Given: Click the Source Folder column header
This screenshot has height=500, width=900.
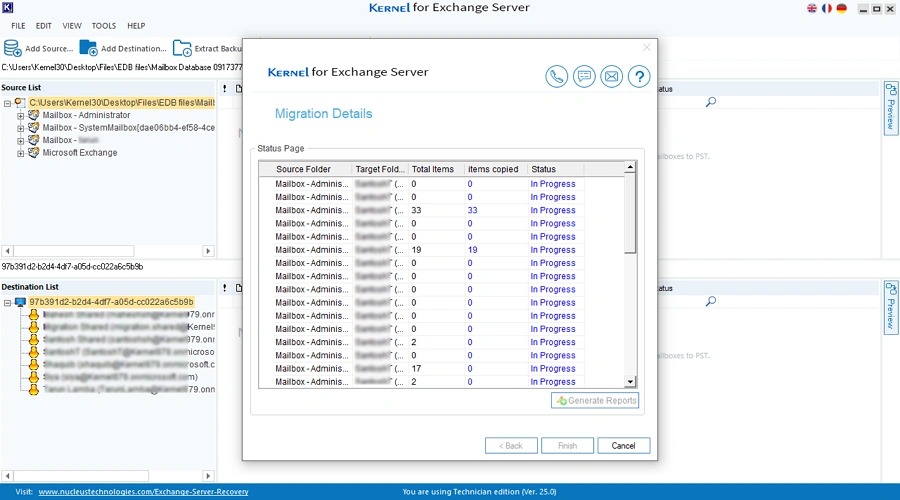Looking at the screenshot, I should tap(305, 169).
